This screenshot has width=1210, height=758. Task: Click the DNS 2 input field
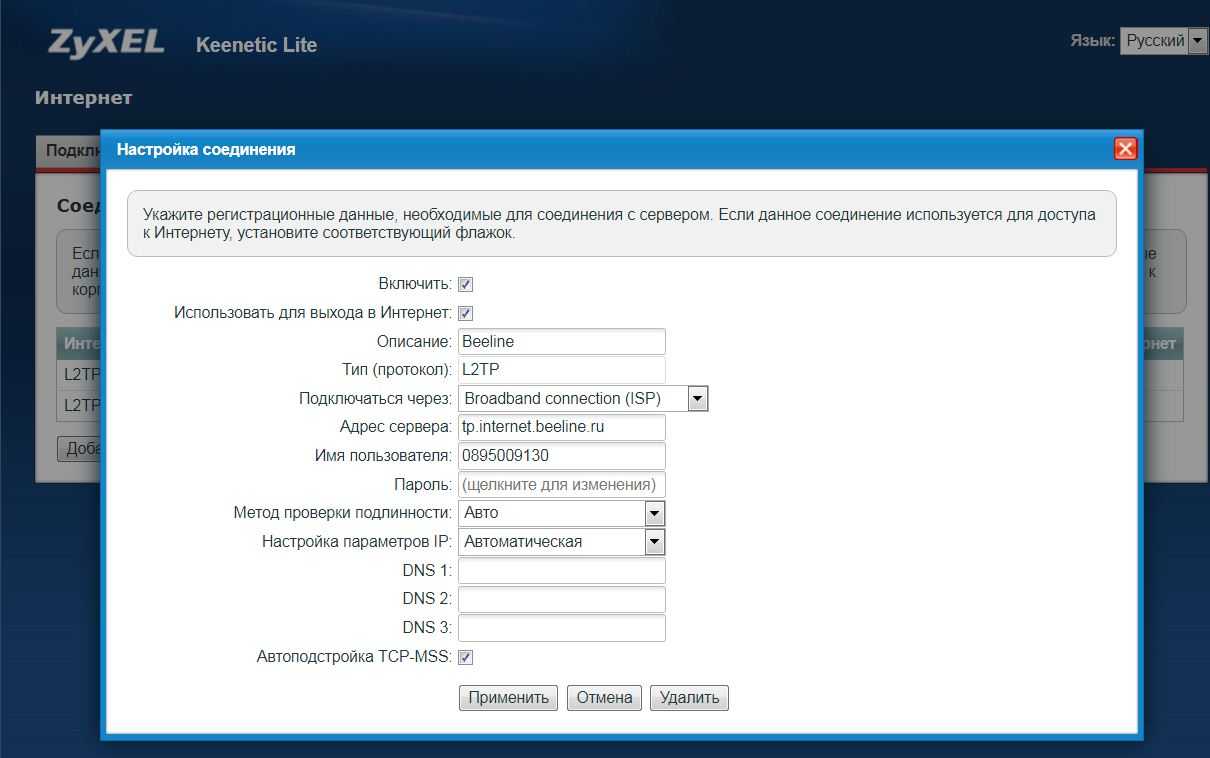(562, 599)
